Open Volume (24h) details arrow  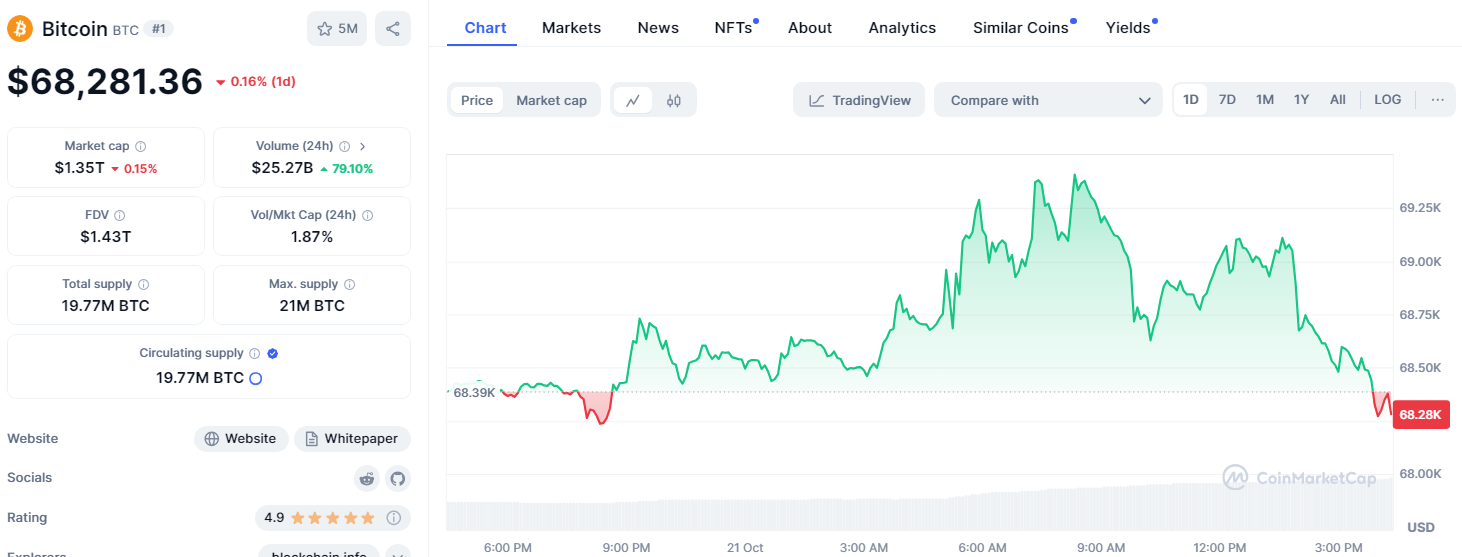pos(362,146)
